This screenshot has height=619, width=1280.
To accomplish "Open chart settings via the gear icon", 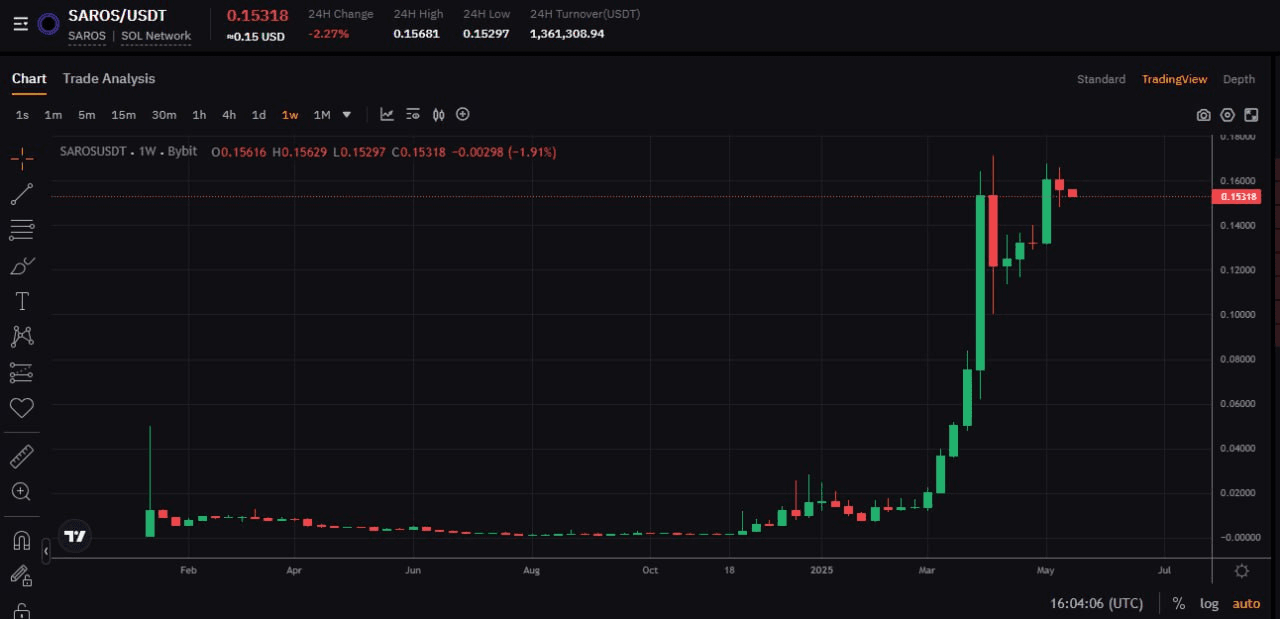I will tap(1227, 115).
